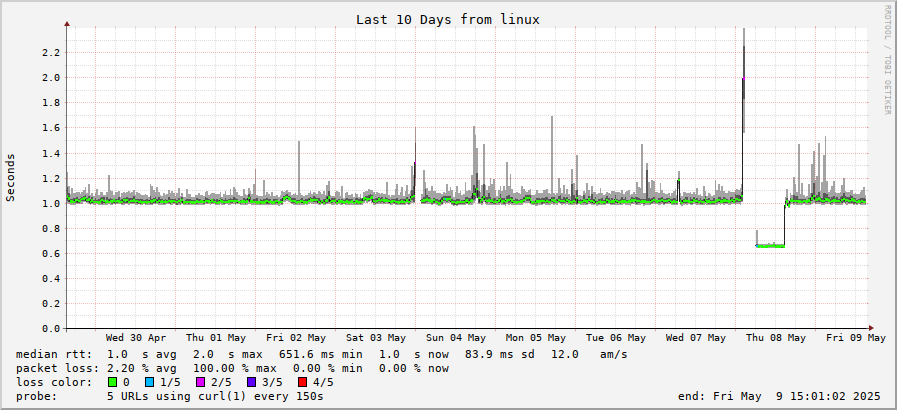This screenshot has height=410, width=897.
Task: Click the 'Tue 06 May' date label
Action: point(616,338)
